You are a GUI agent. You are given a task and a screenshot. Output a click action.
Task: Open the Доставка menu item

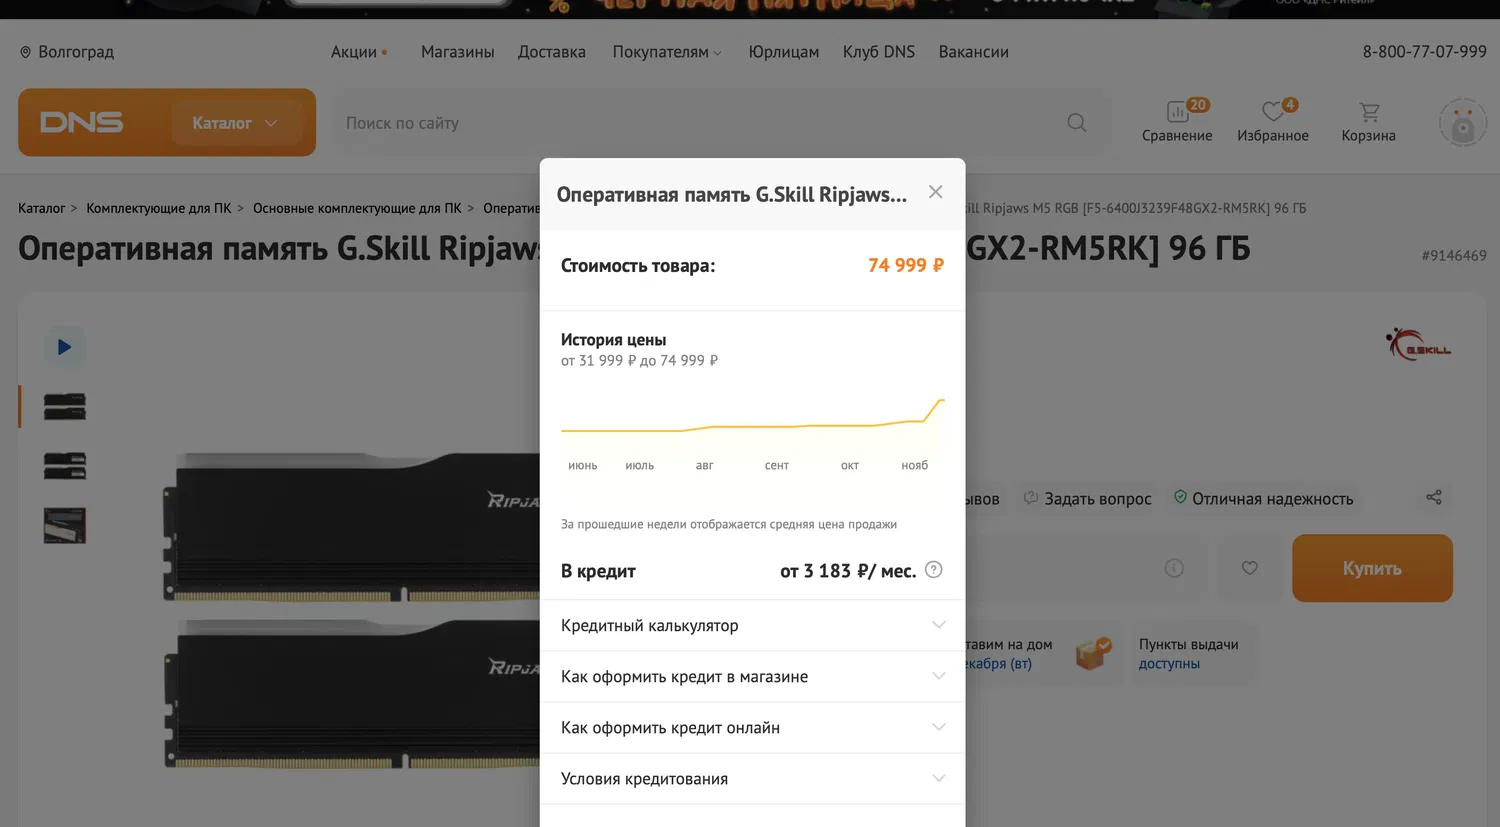[552, 52]
